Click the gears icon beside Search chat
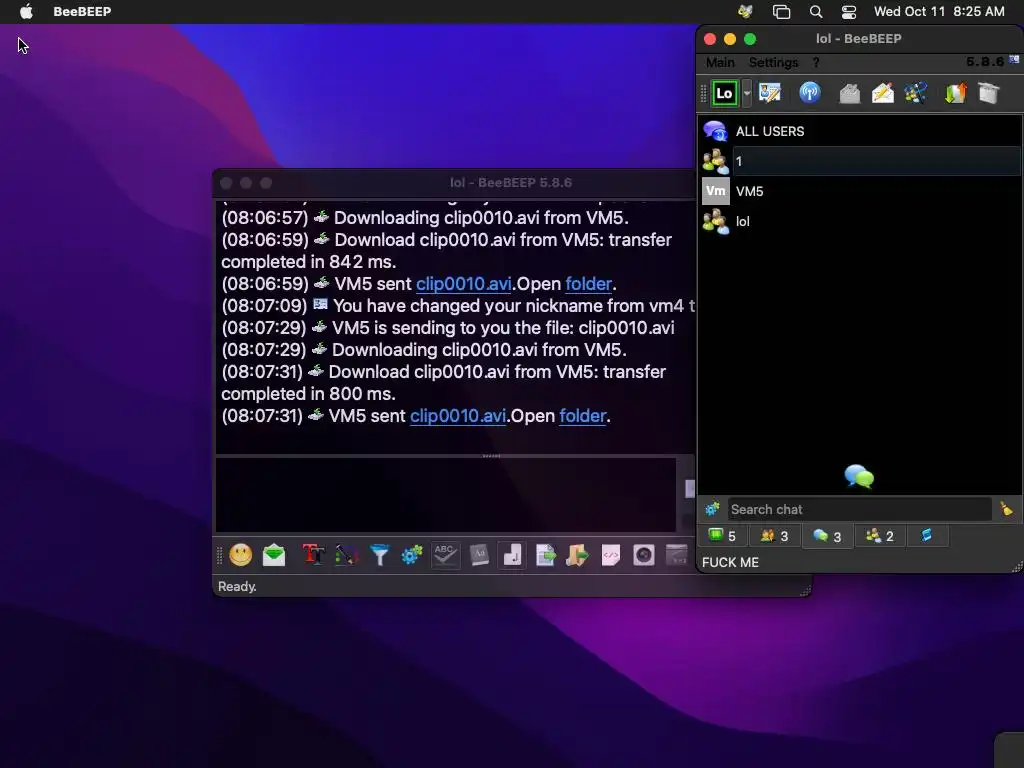1024x768 pixels. pyautogui.click(x=712, y=509)
